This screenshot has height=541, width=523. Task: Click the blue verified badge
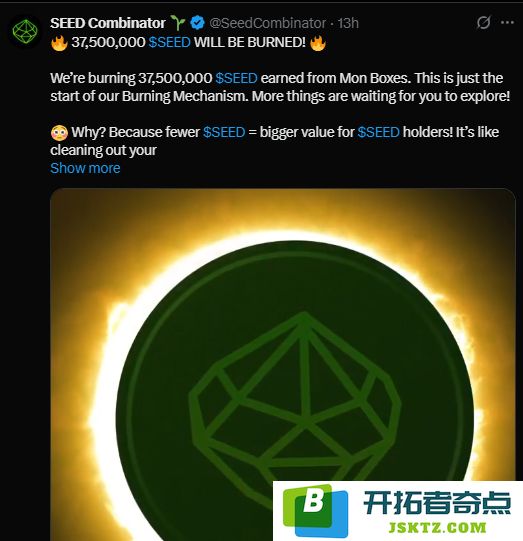[x=197, y=23]
